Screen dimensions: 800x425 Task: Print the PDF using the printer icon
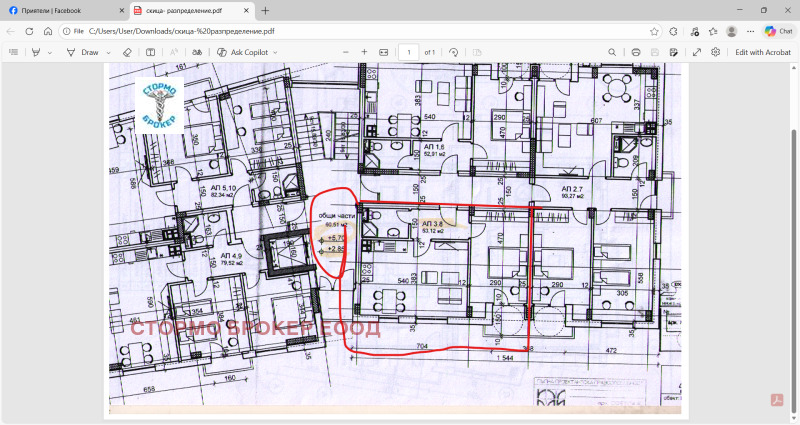pyautogui.click(x=636, y=52)
